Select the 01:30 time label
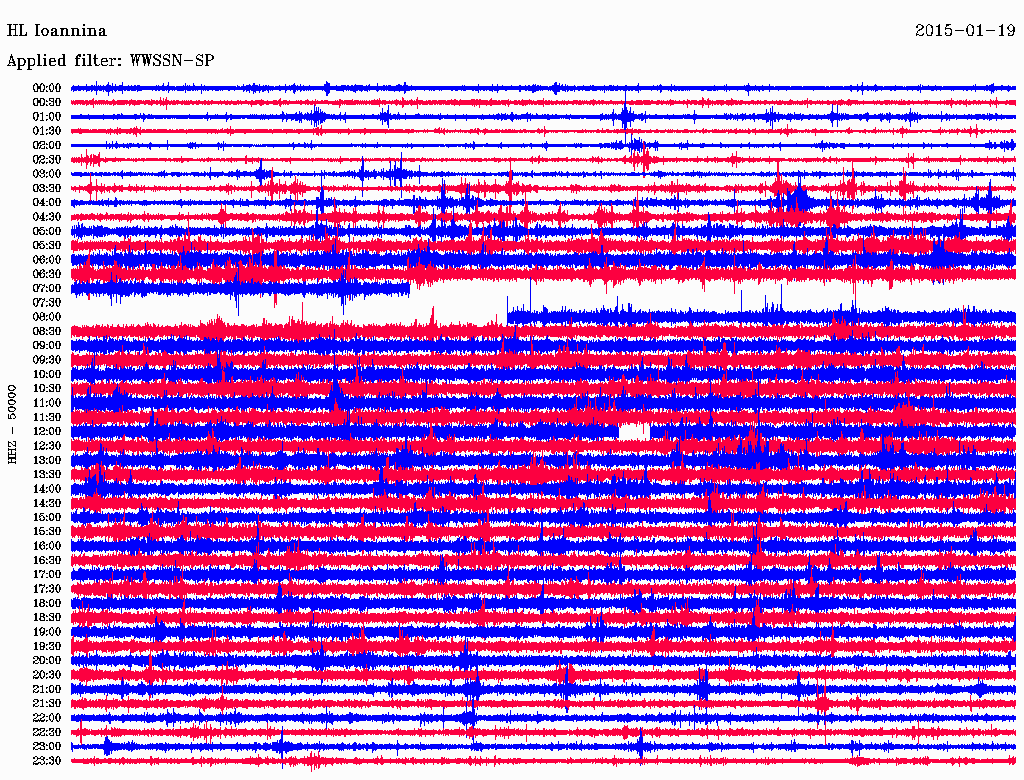Viewport: 1024px width, 780px height. [x=47, y=131]
